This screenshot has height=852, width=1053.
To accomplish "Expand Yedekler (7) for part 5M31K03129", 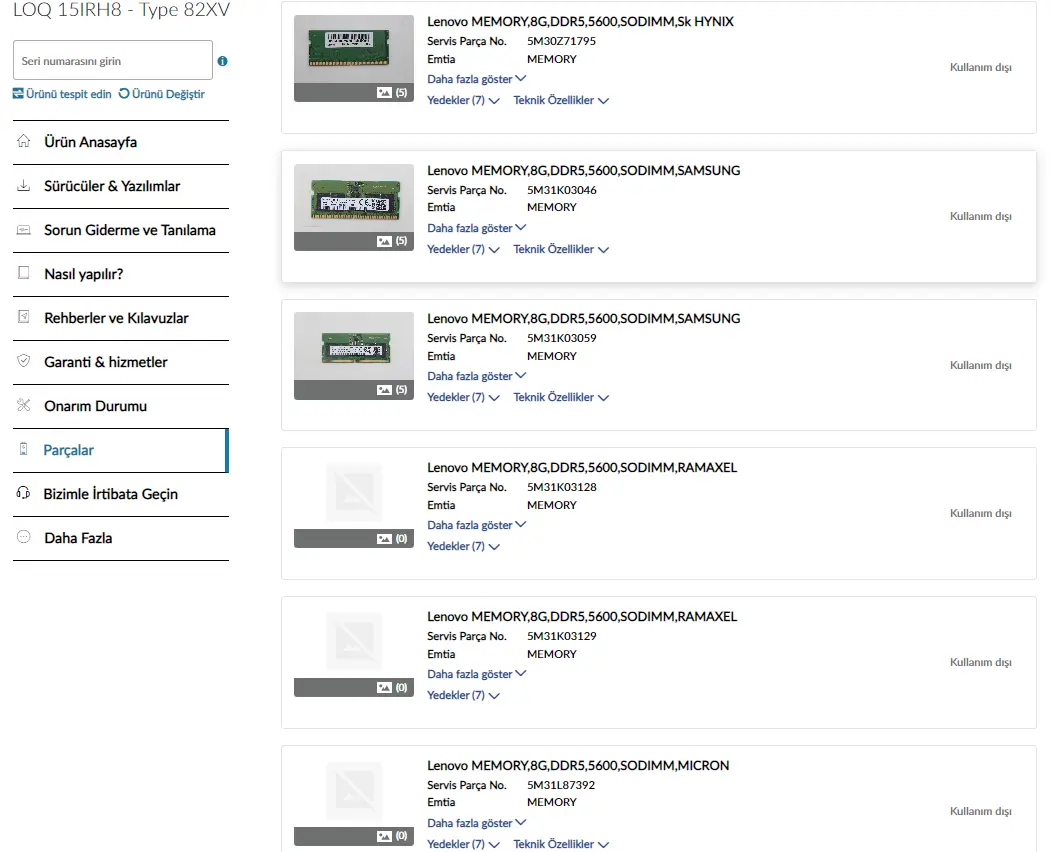I will pos(463,696).
